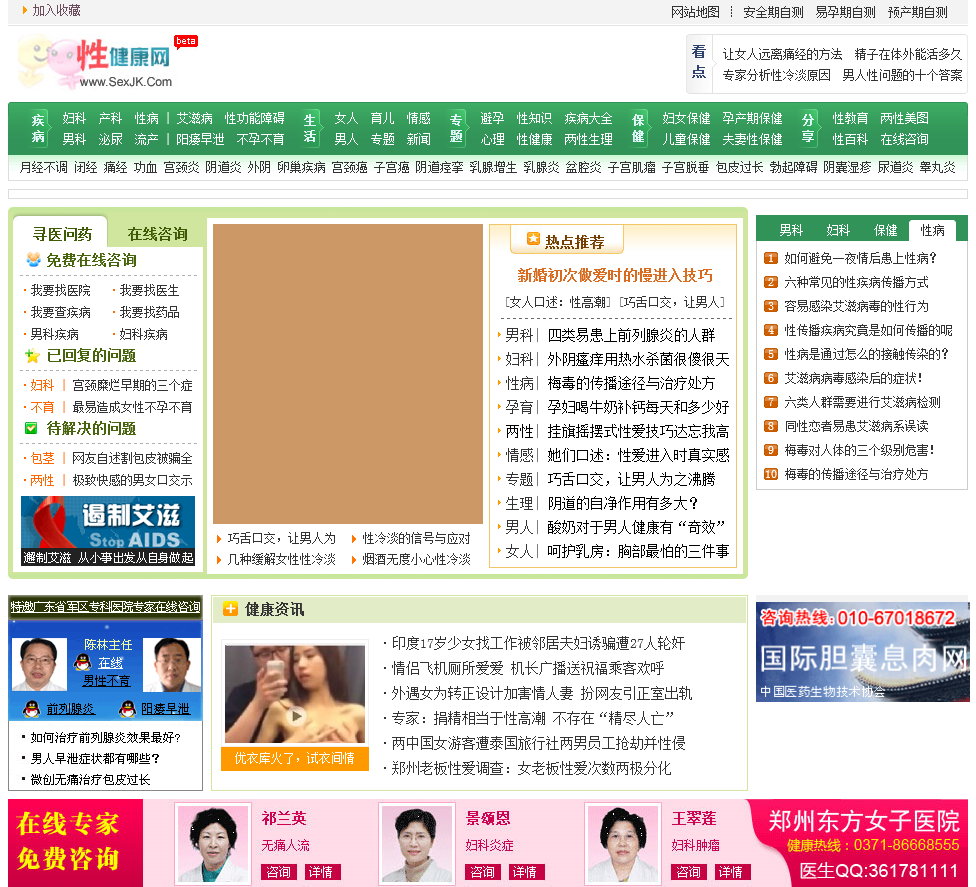Image resolution: width=976 pixels, height=887 pixels.
Task: Open 如何避免一夜情后患上性病? article
Action: click(860, 258)
